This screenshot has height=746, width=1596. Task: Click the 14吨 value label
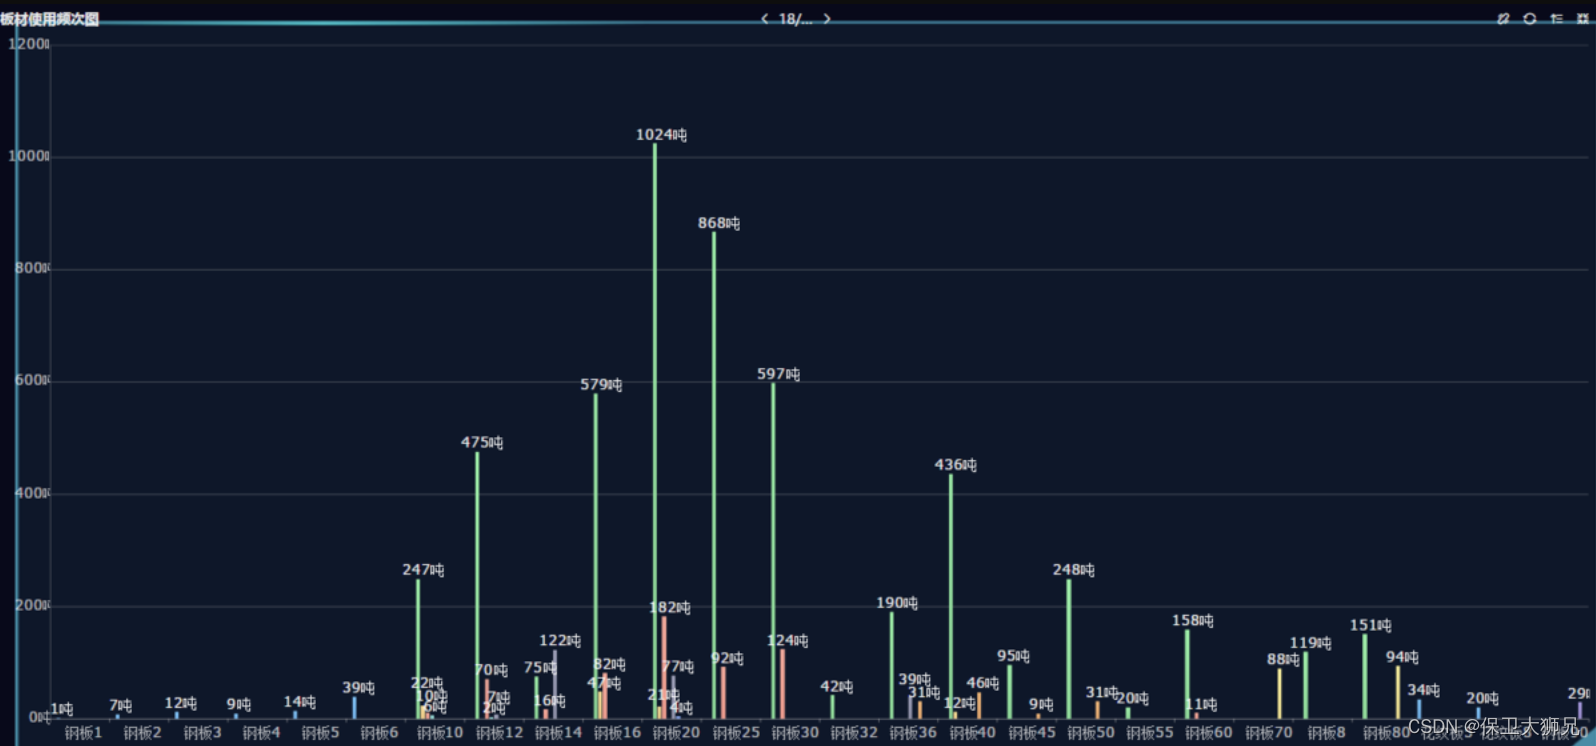tap(299, 702)
